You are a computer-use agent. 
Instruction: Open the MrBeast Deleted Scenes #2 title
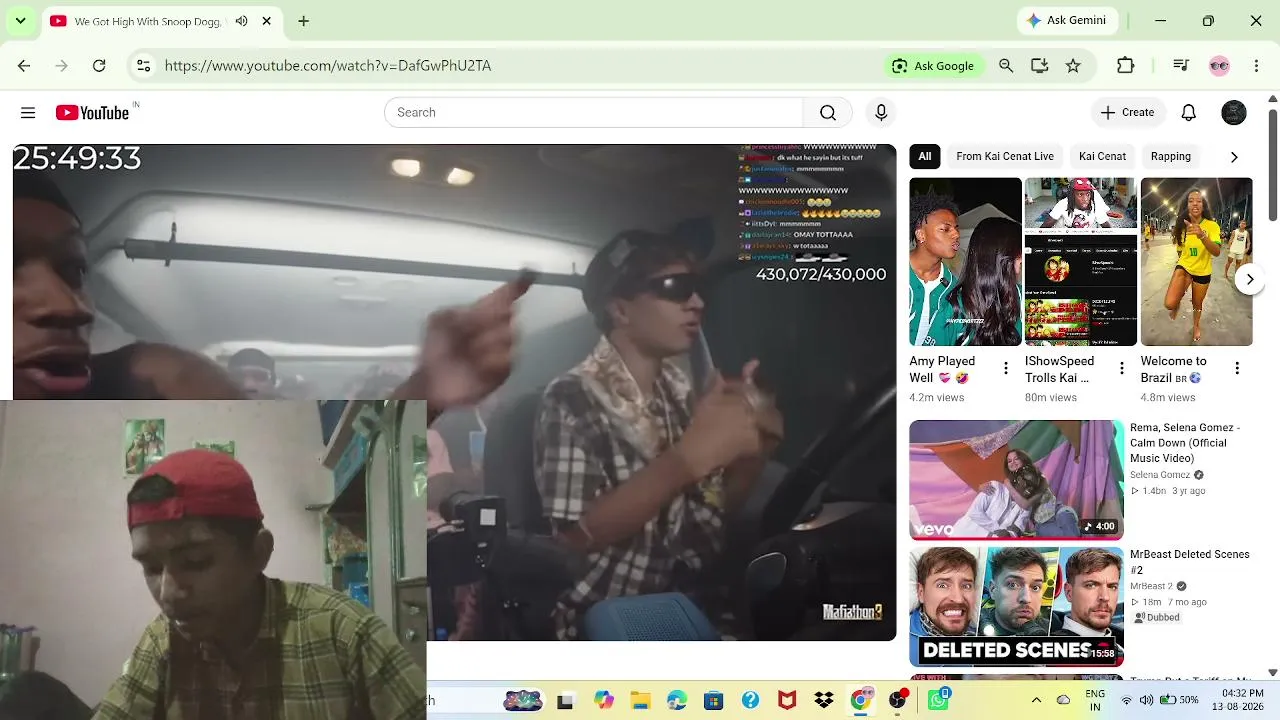point(1190,562)
